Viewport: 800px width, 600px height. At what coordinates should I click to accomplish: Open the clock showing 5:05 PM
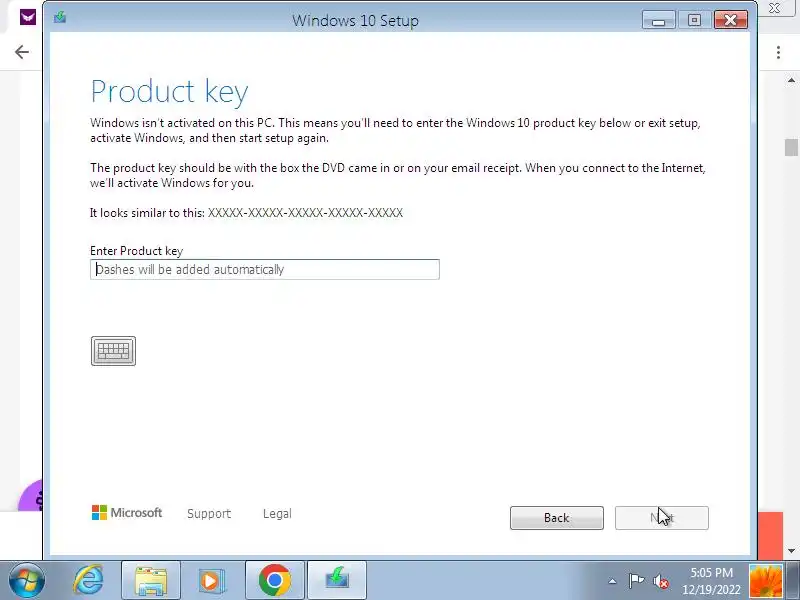711,581
